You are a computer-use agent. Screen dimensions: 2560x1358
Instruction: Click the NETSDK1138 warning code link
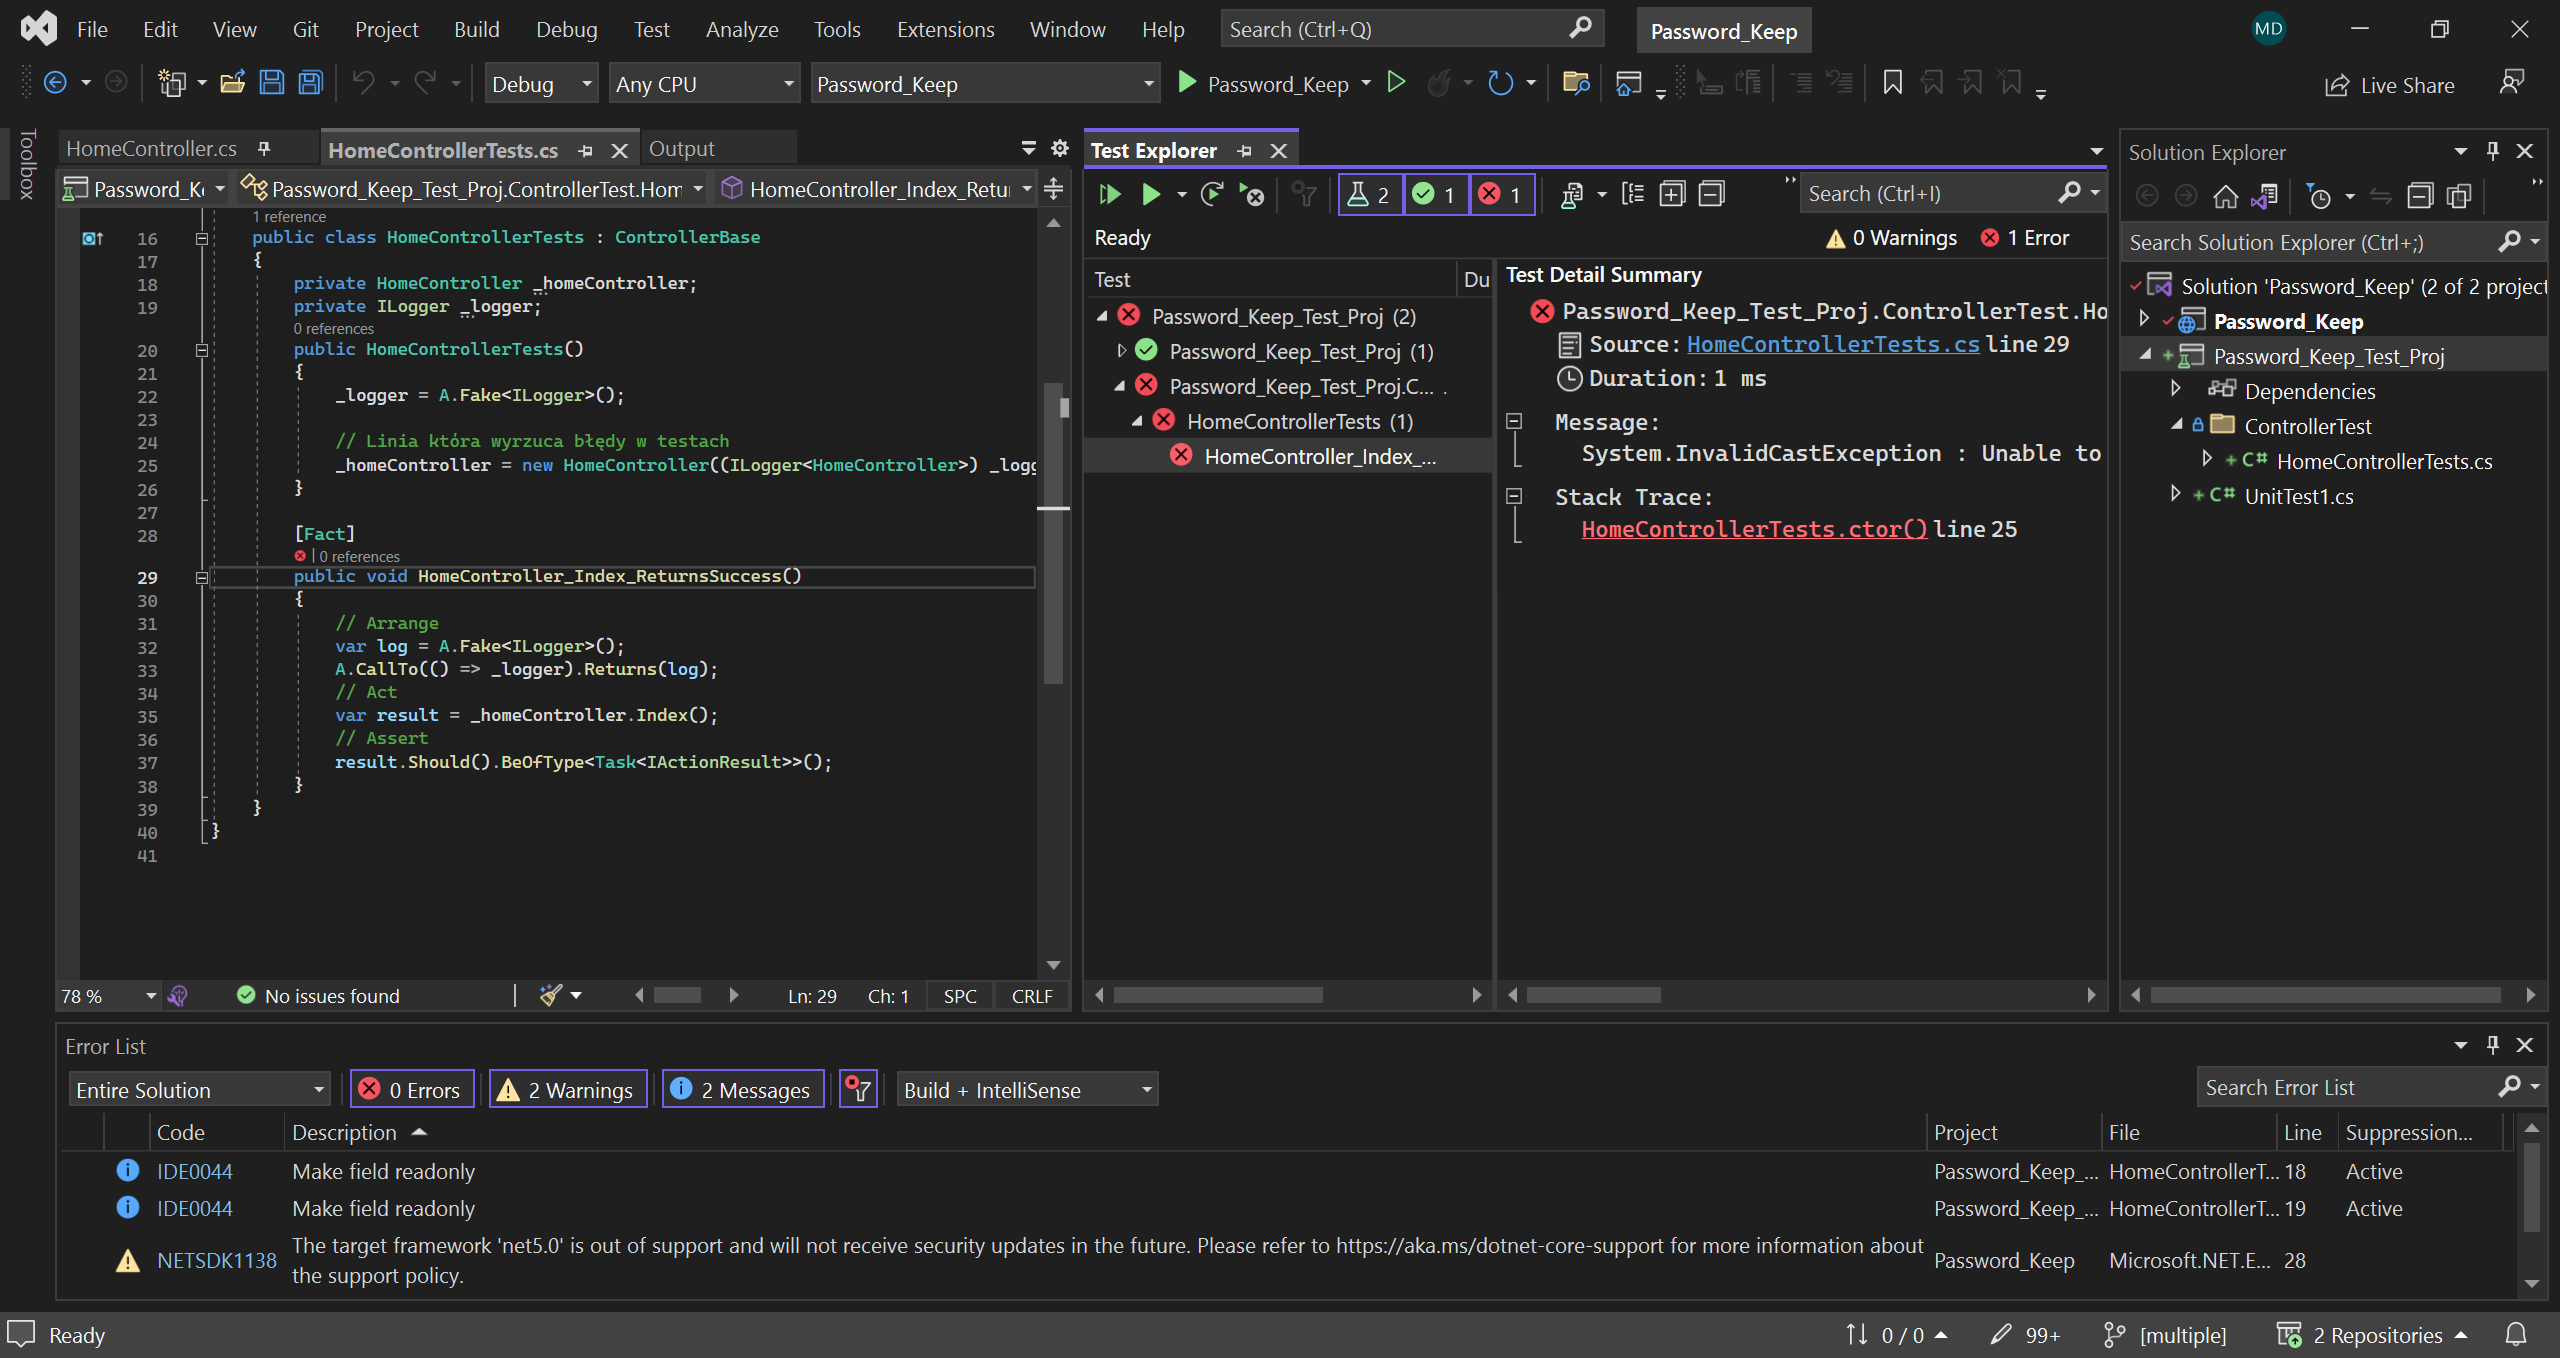click(216, 1260)
